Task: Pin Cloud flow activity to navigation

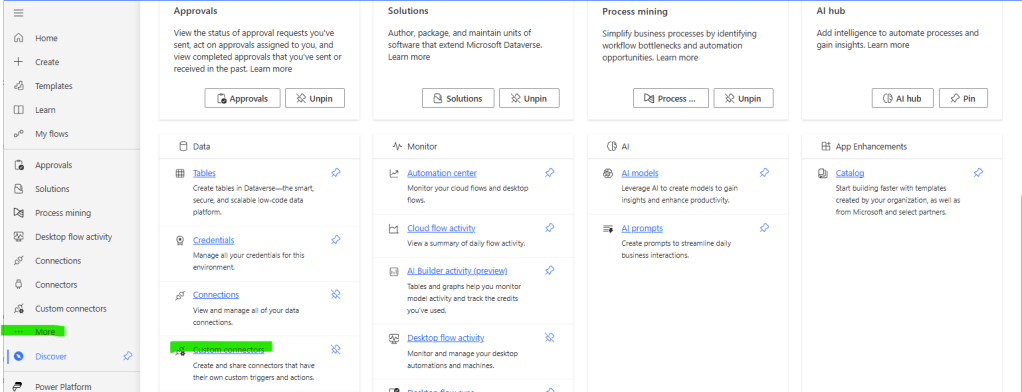Action: 549,228
